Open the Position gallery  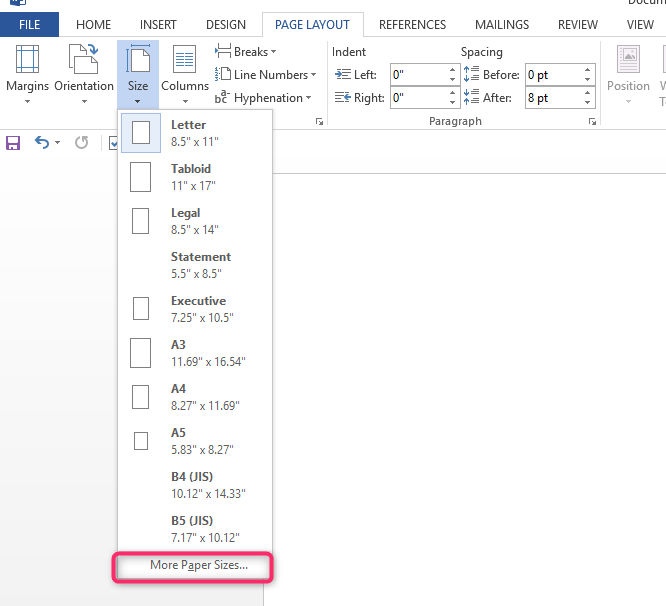628,74
